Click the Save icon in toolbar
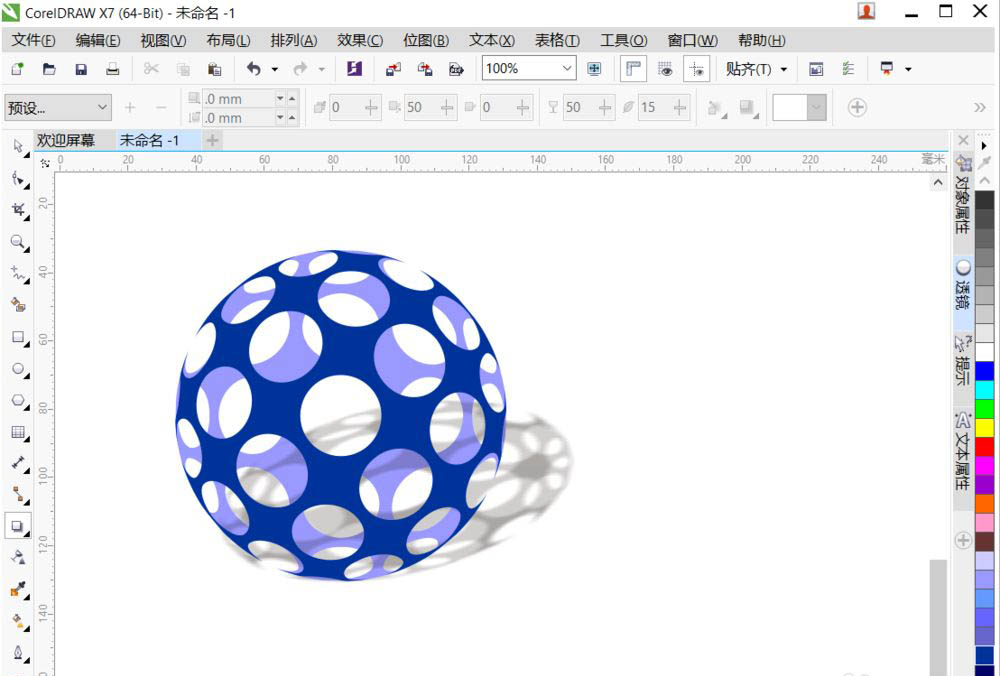The height and width of the screenshot is (676, 1000). (81, 69)
